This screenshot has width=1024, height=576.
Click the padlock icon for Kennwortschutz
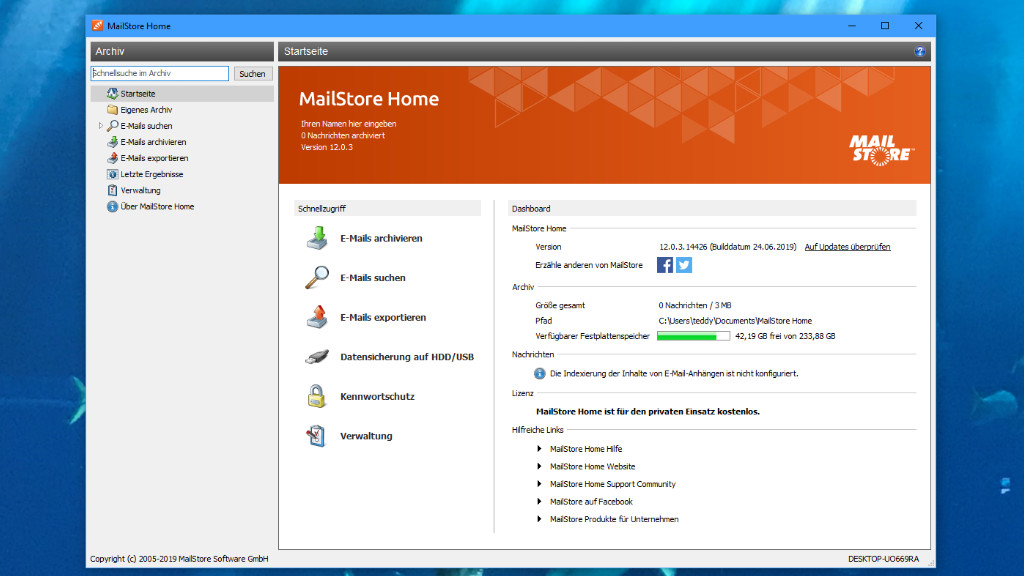[x=316, y=396]
